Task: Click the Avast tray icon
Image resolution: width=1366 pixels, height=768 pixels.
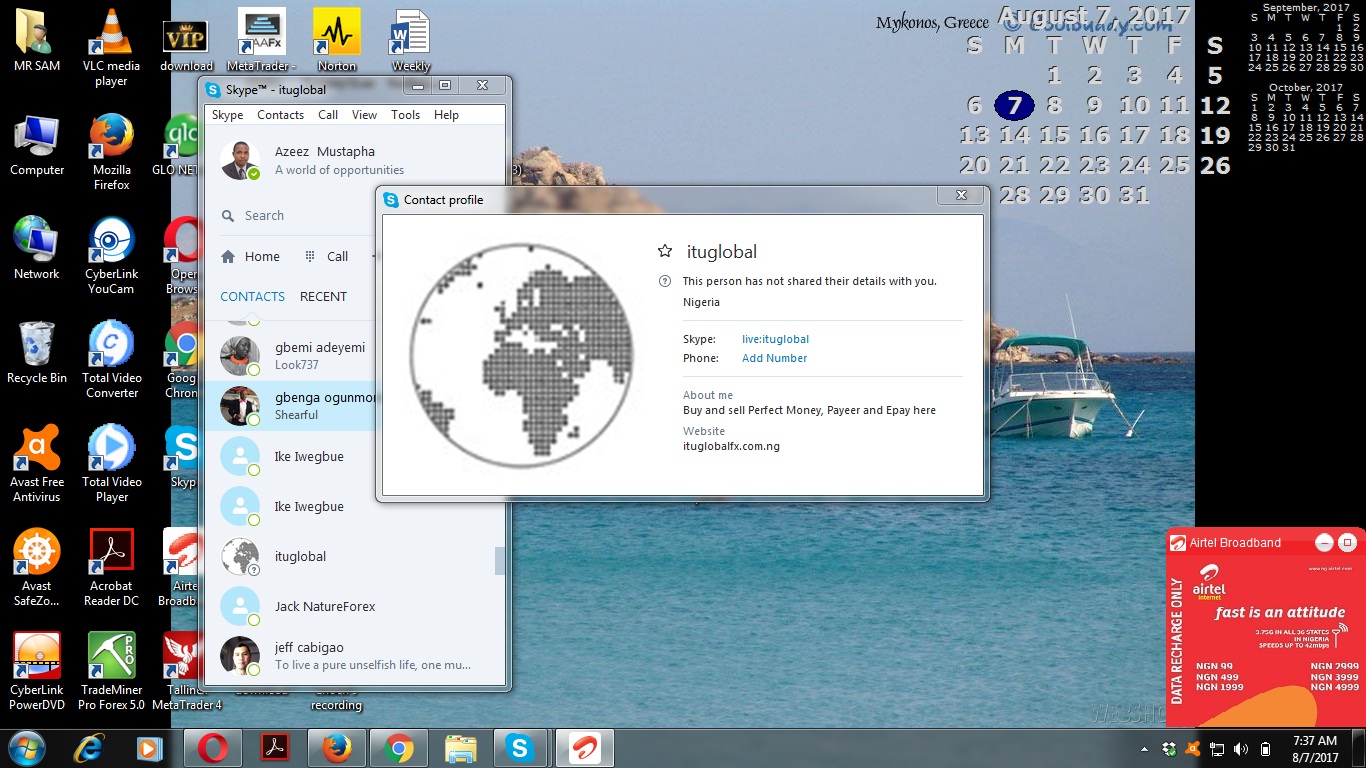Action: click(1192, 749)
